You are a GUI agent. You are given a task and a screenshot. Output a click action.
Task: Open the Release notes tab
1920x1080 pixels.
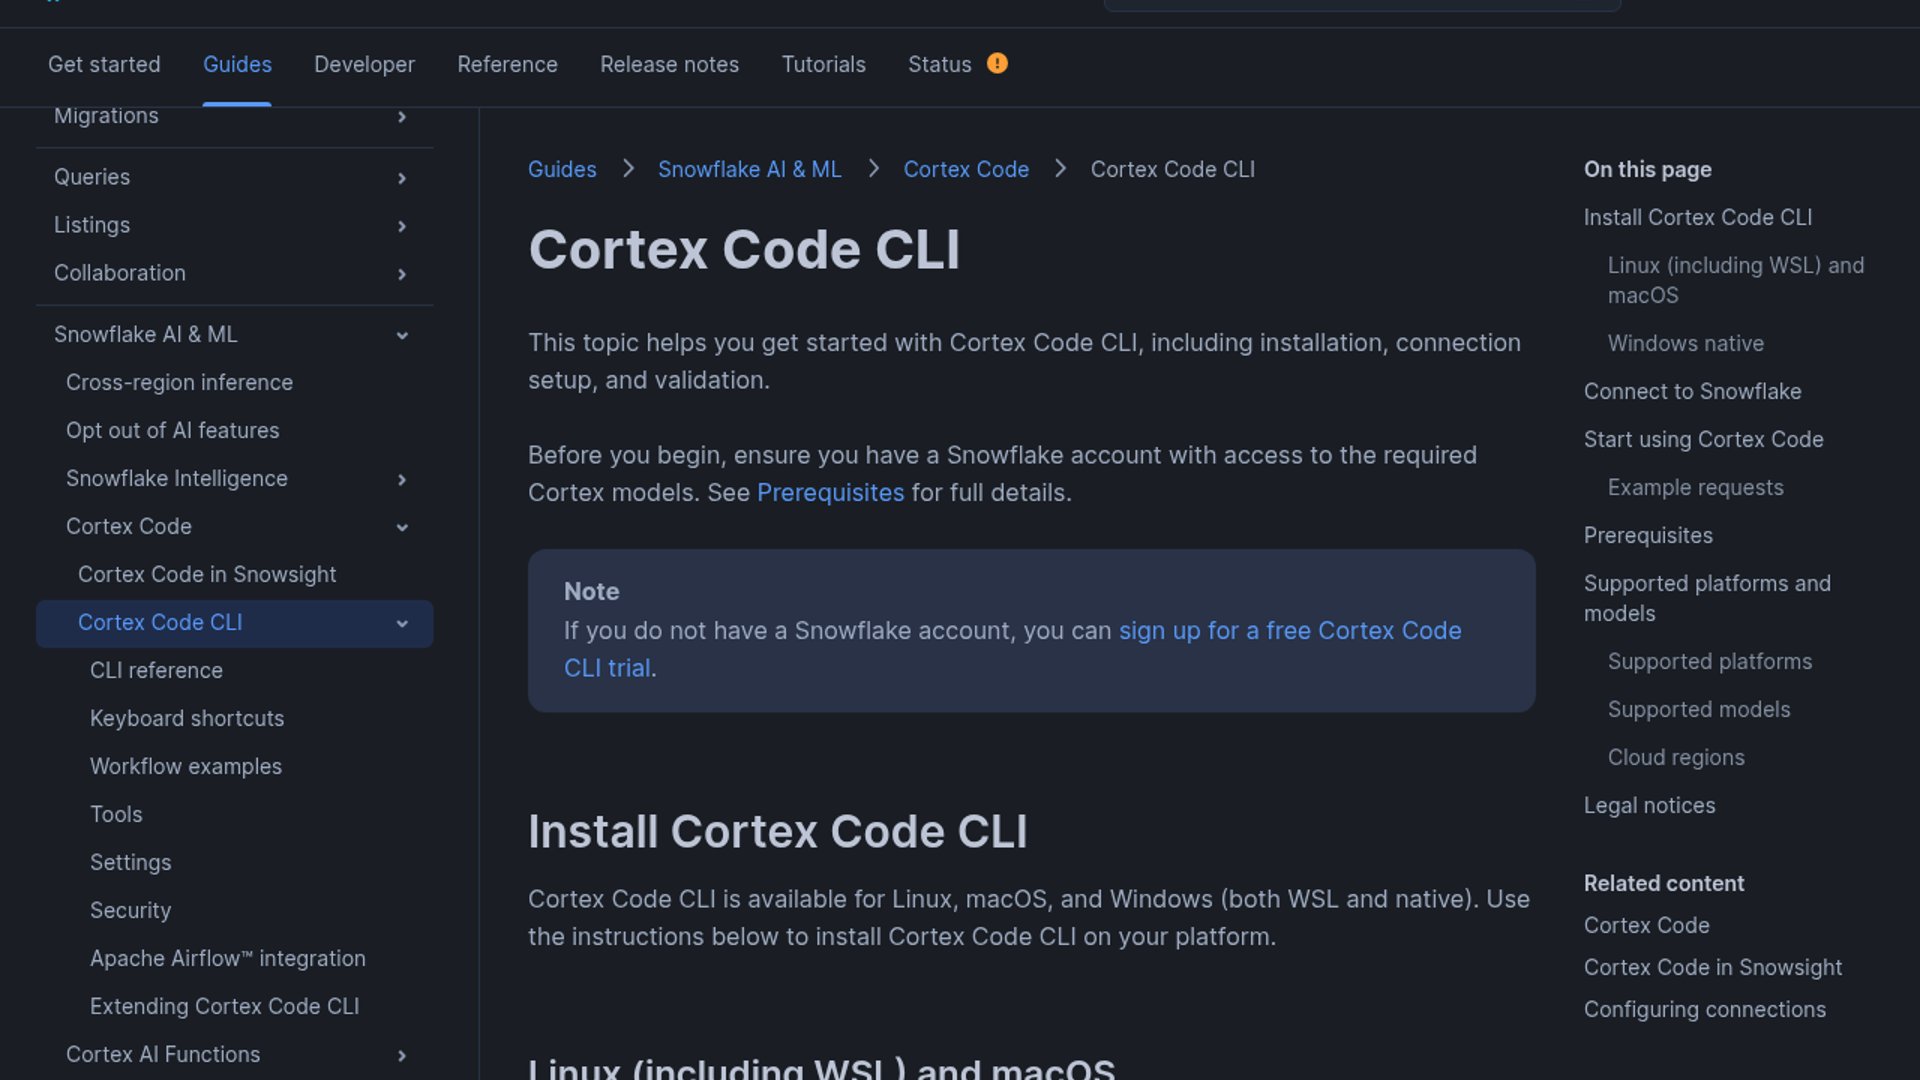point(669,64)
